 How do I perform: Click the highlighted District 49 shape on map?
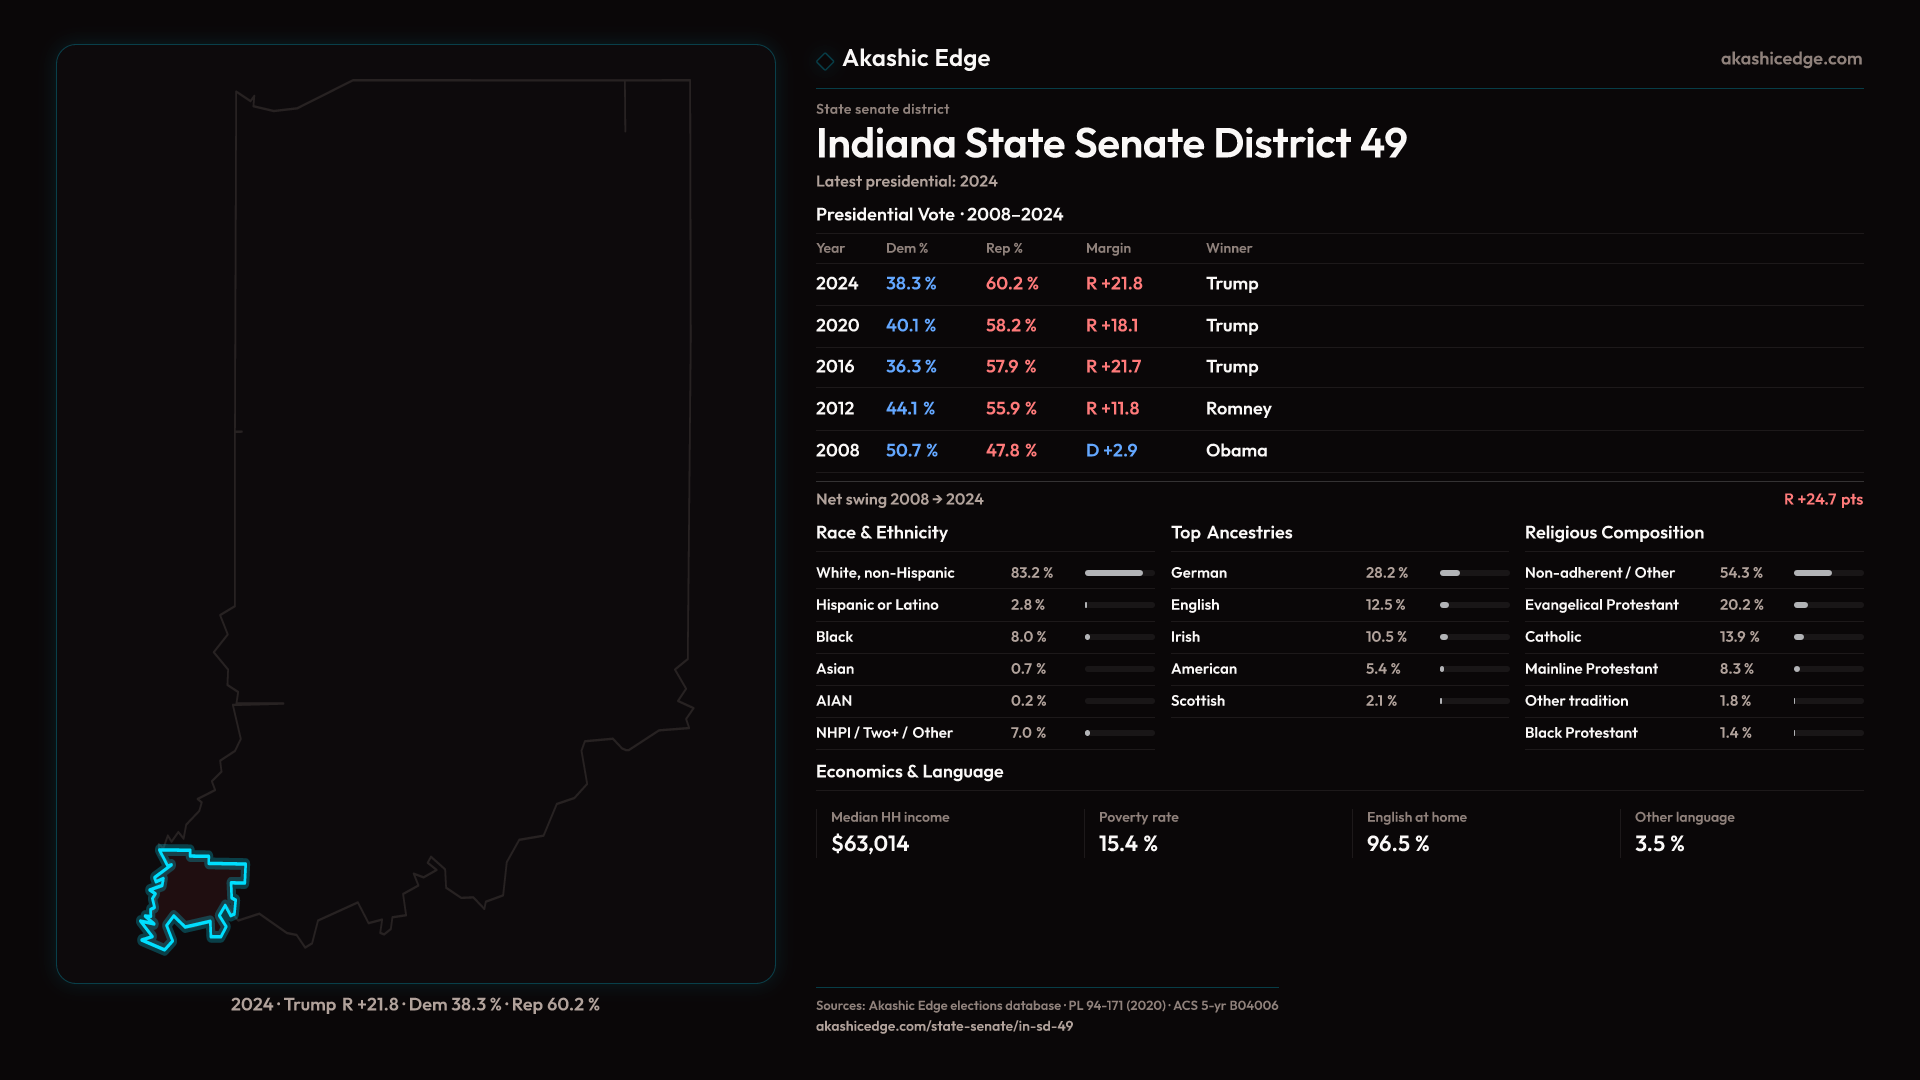coord(195,893)
